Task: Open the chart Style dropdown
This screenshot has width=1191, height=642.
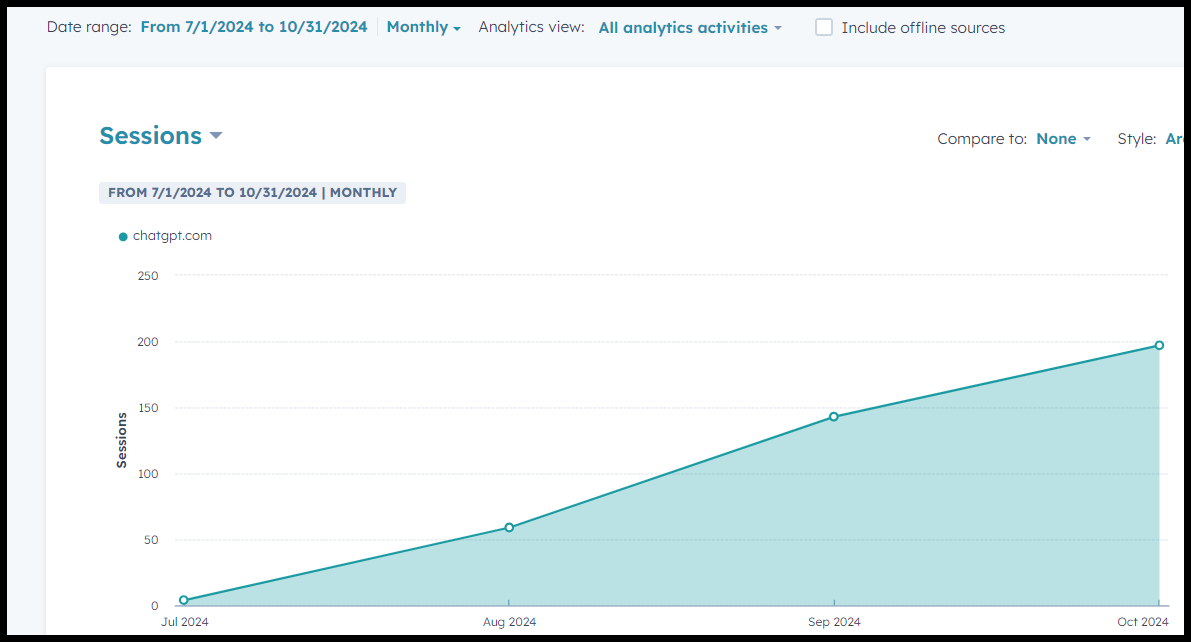Action: point(1174,139)
